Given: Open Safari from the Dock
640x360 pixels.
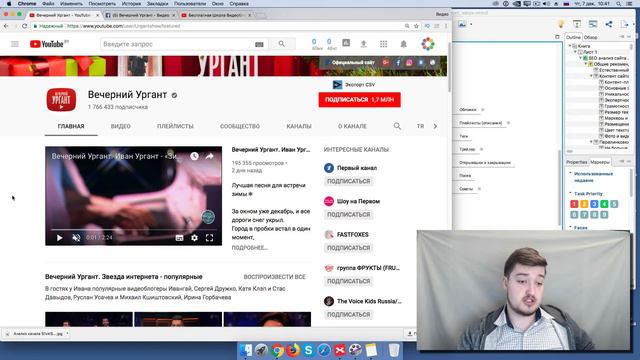Looking at the screenshot, I should click(324, 350).
